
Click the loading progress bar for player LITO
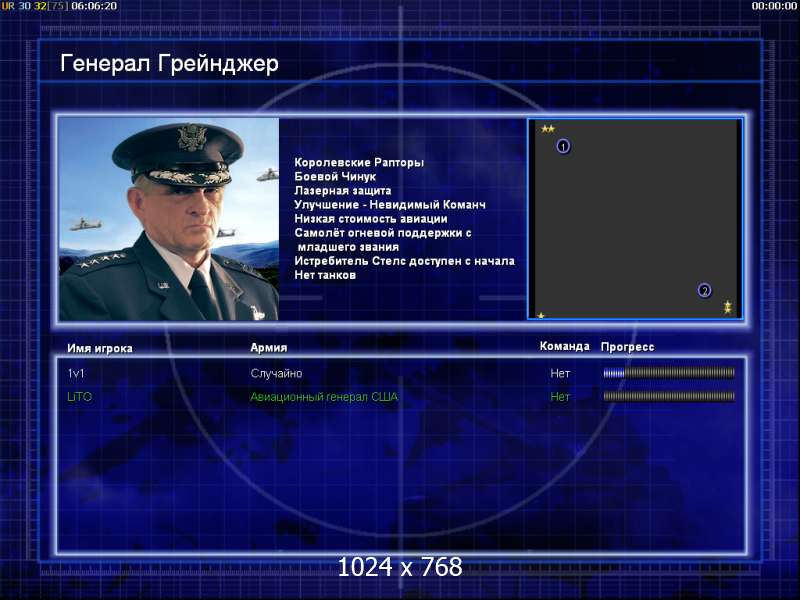coord(669,396)
